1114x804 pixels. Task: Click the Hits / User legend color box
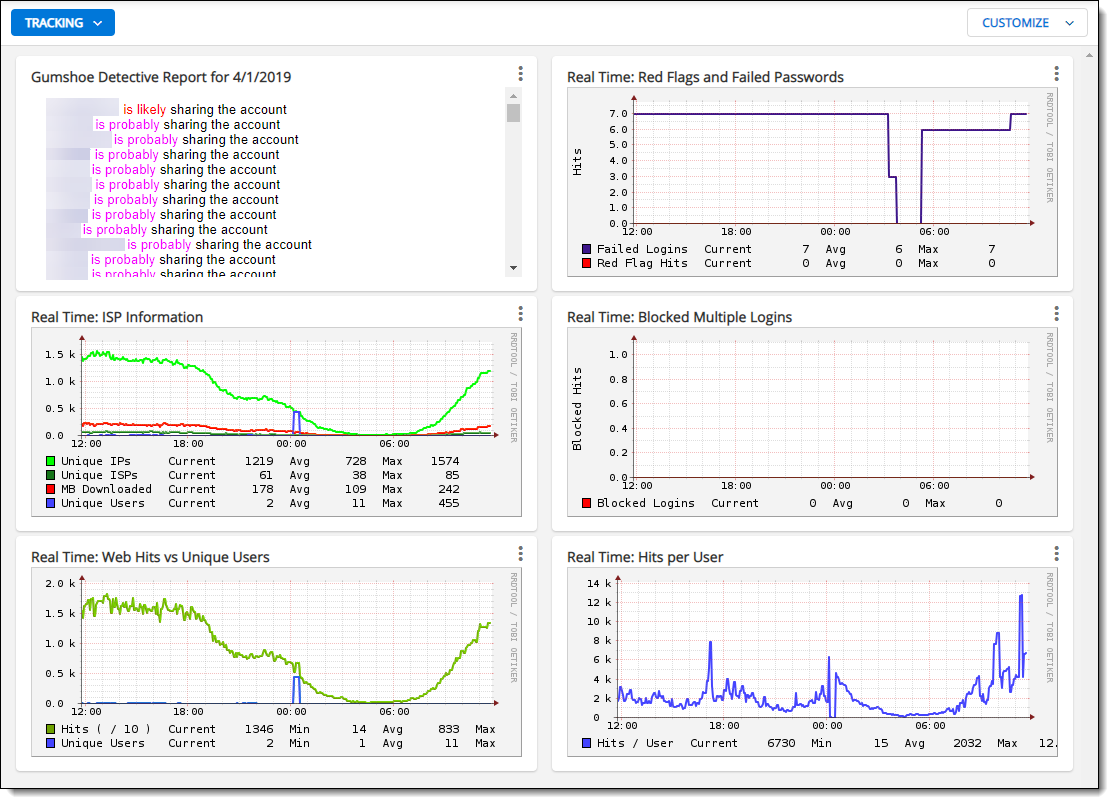click(x=586, y=744)
